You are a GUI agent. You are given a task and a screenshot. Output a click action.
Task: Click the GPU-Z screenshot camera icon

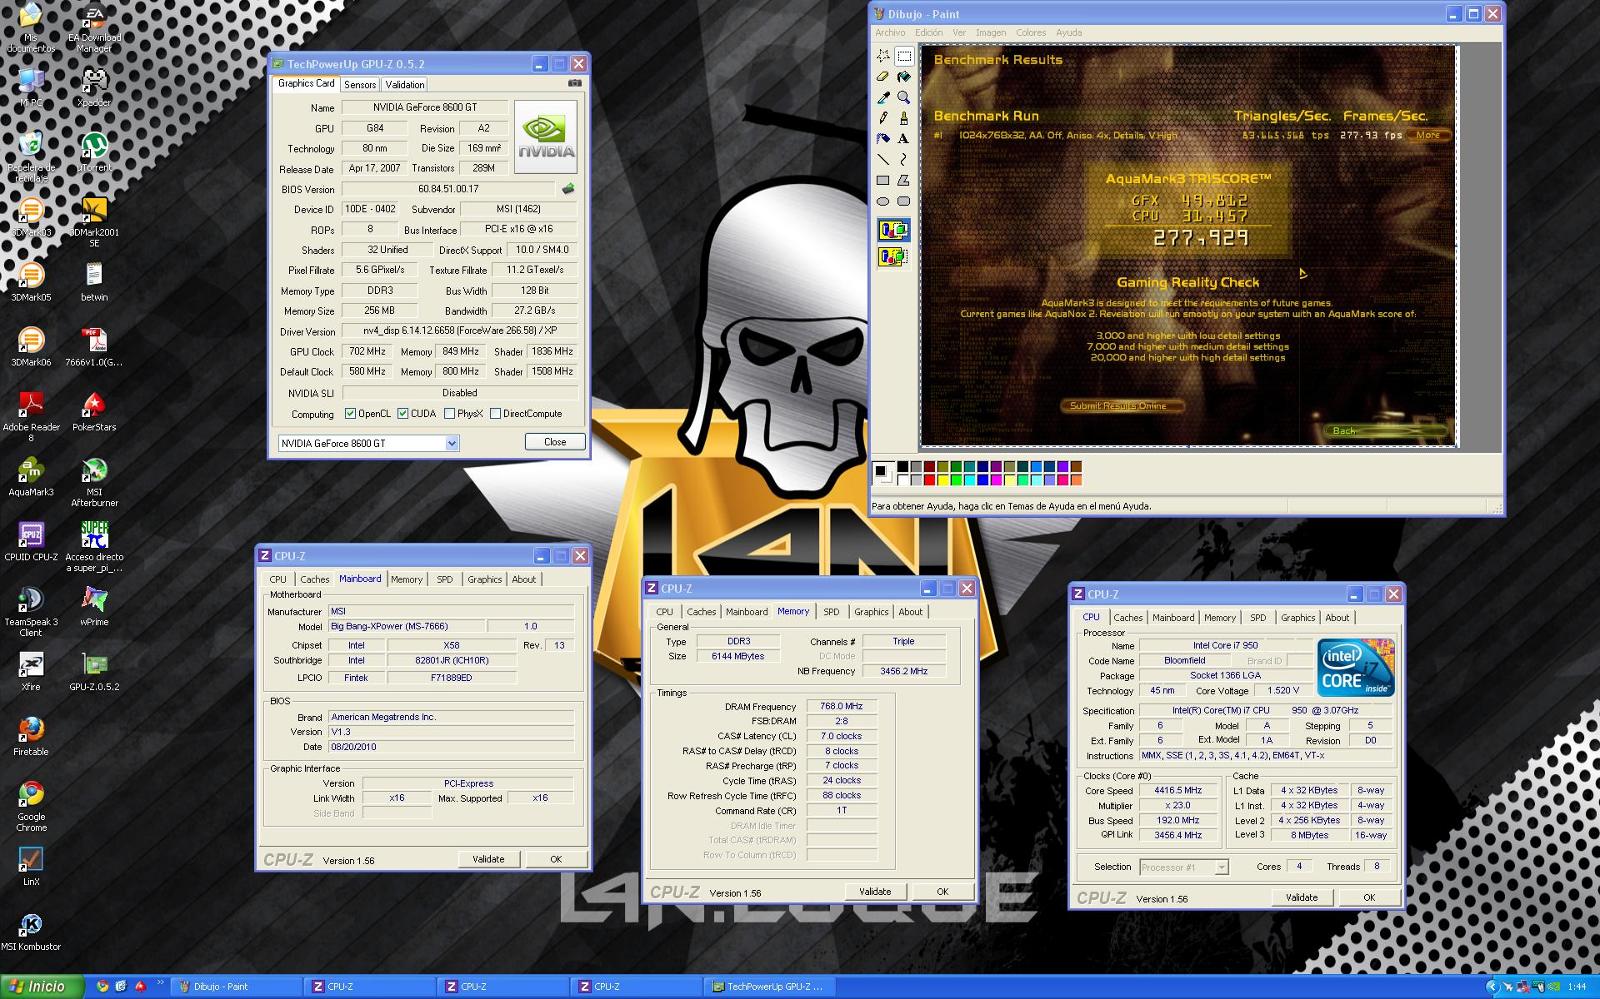click(x=574, y=84)
